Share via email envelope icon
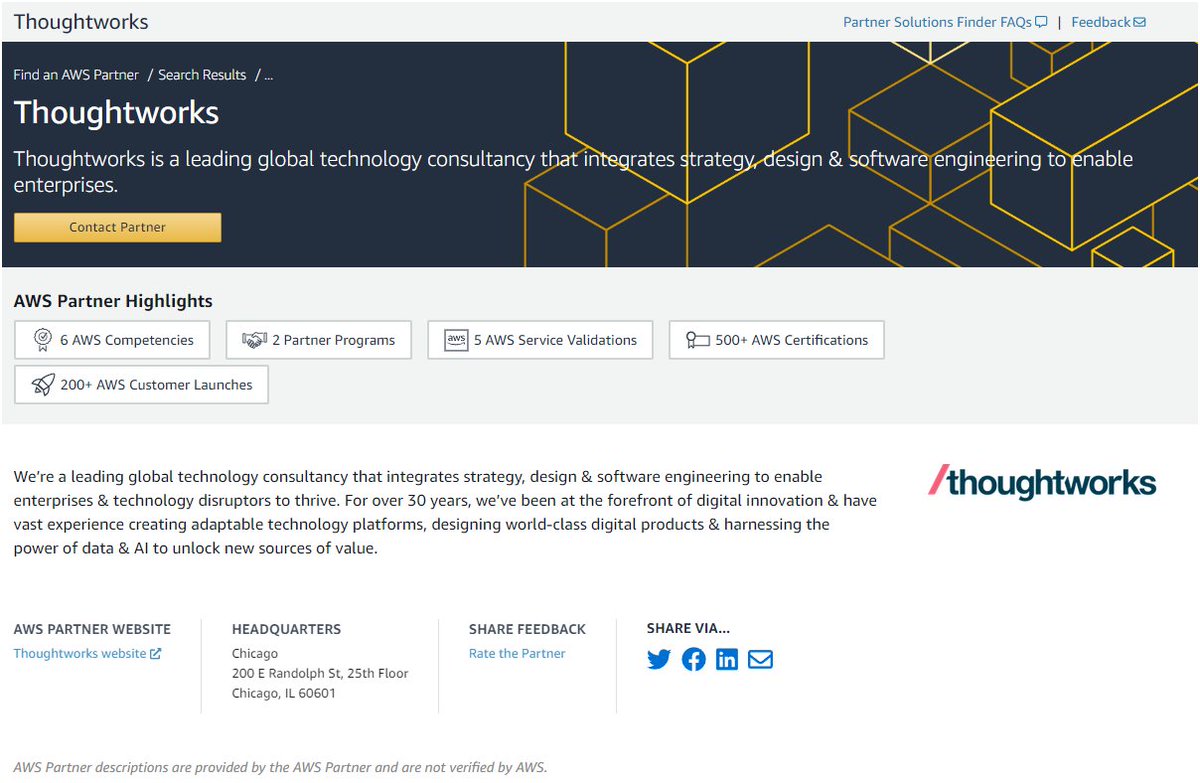 tap(761, 659)
